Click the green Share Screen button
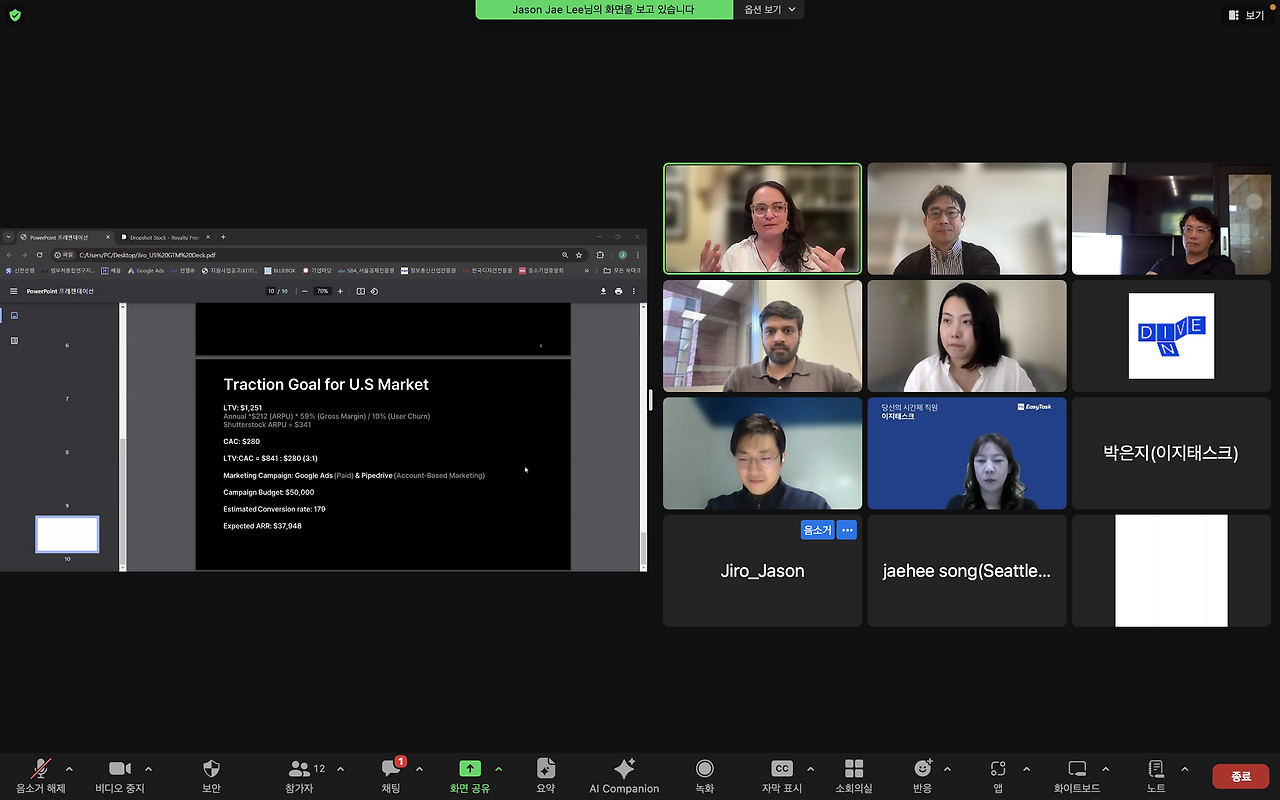Image resolution: width=1280 pixels, height=800 pixels. pyautogui.click(x=470, y=775)
